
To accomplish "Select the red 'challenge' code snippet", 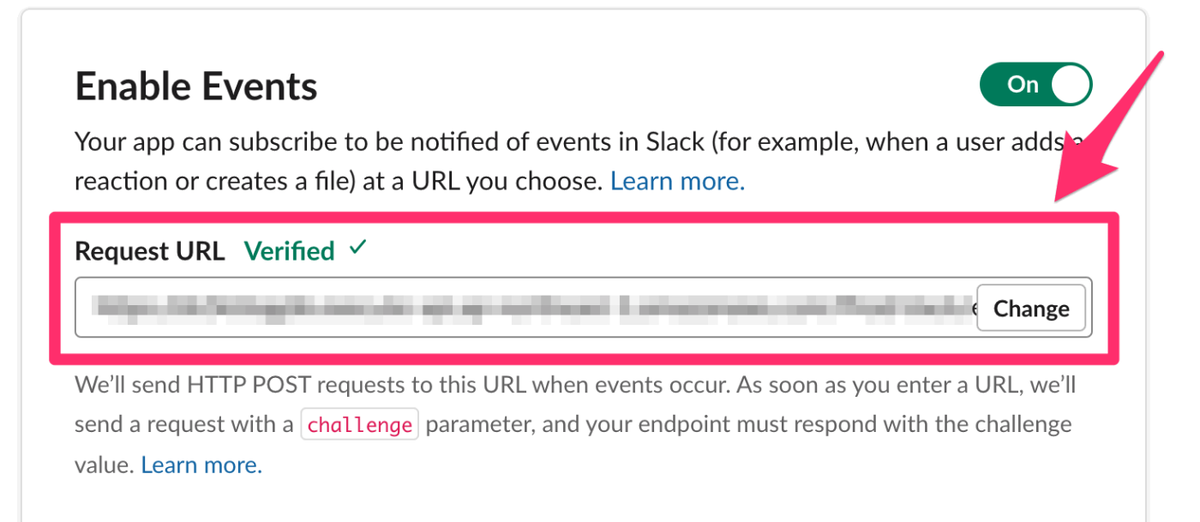I will pyautogui.click(x=360, y=425).
